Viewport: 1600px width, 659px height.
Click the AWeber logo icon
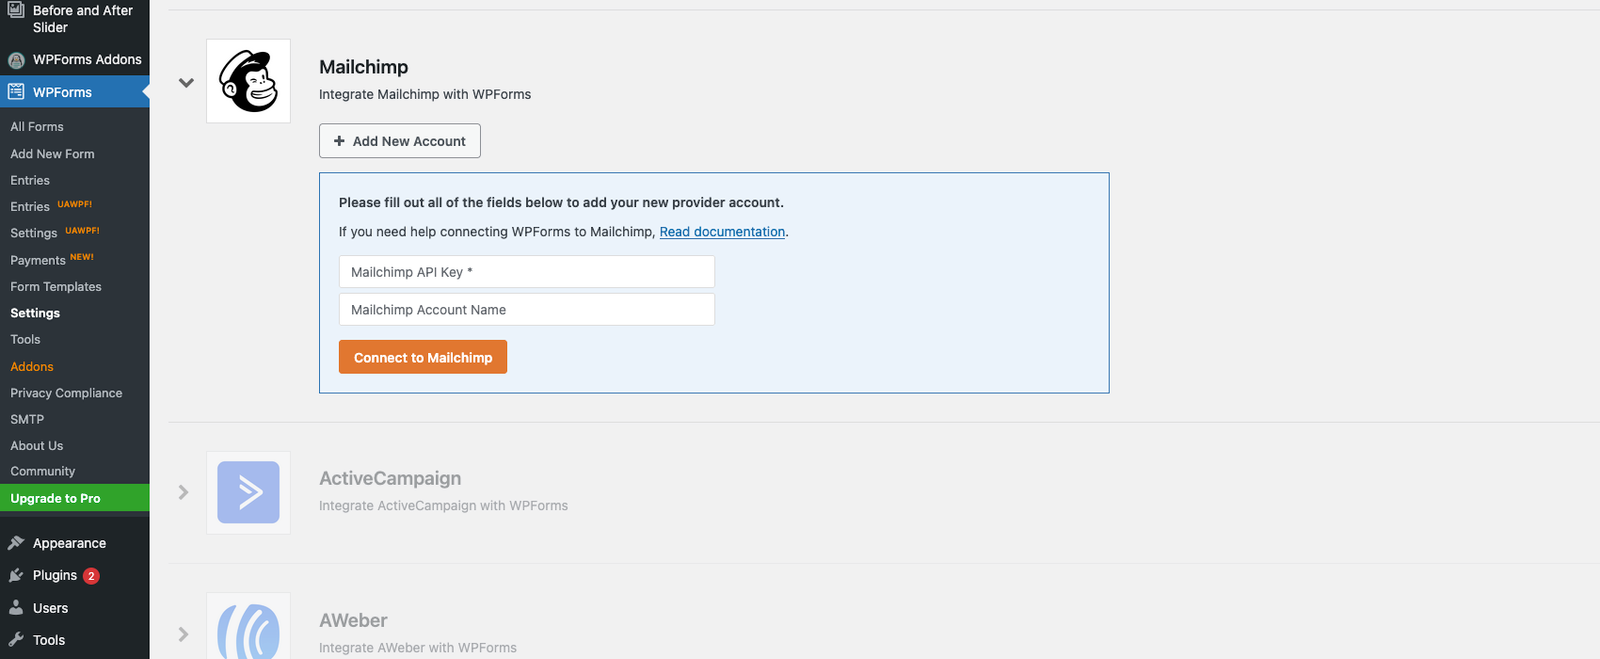click(x=248, y=630)
